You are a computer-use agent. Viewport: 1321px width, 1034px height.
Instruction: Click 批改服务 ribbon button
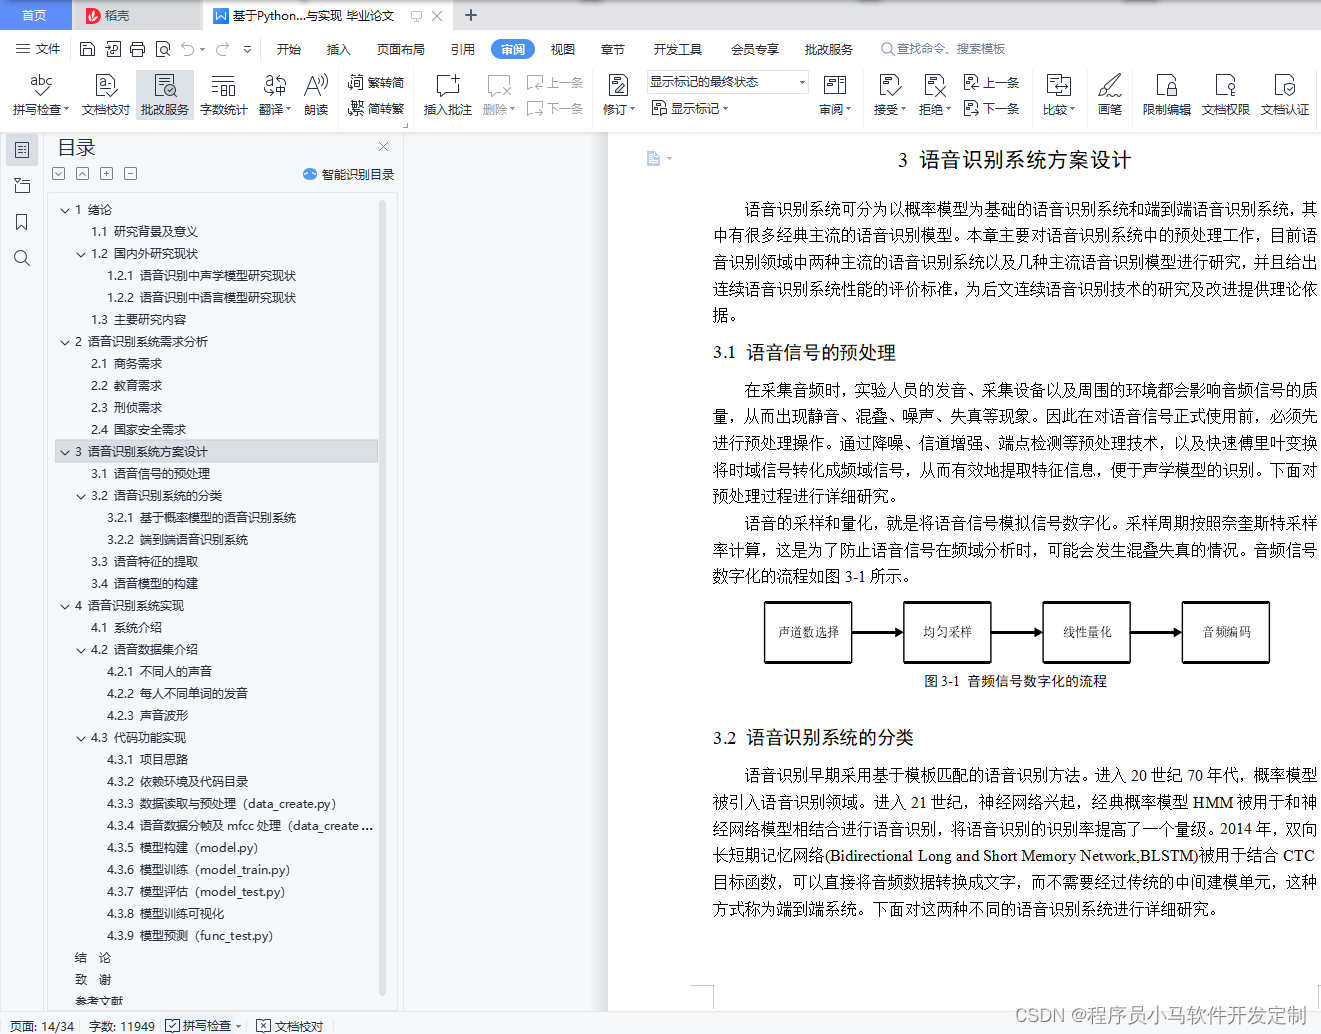(x=165, y=95)
